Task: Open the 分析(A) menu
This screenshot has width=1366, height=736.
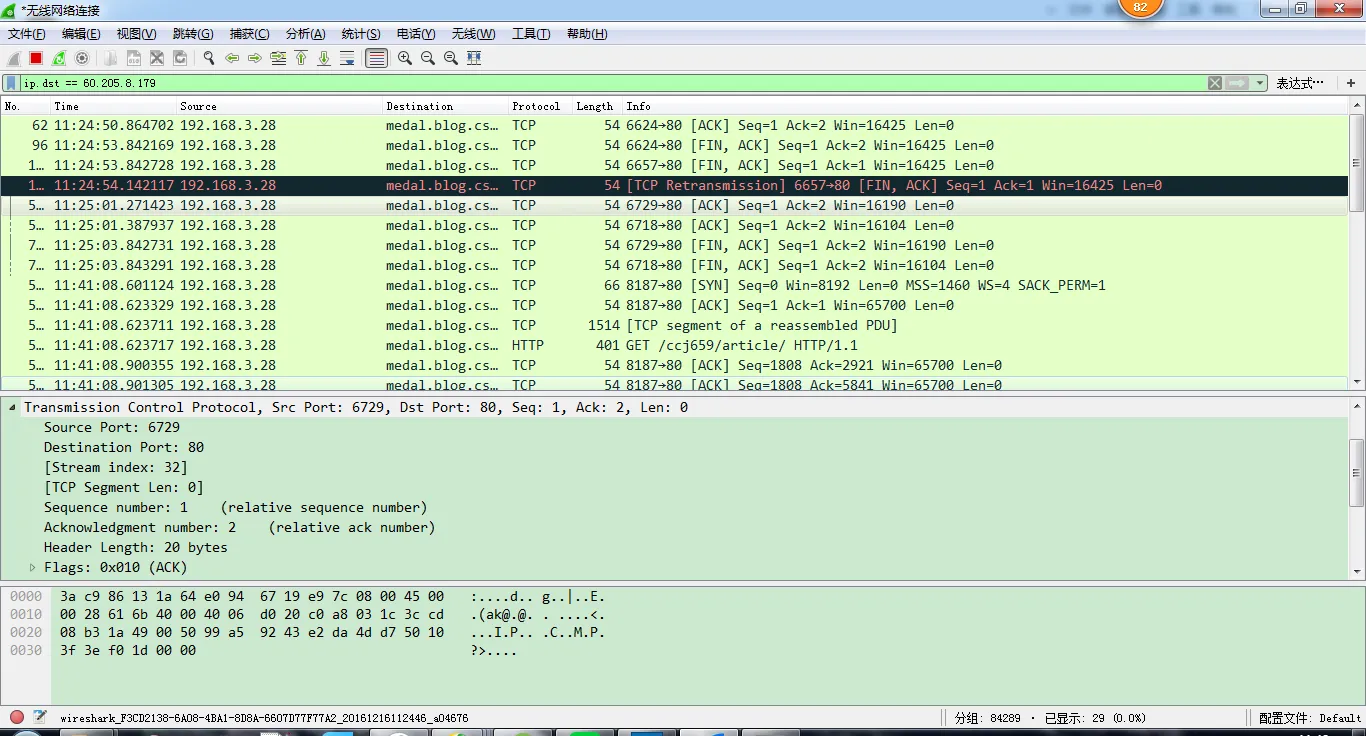Action: tap(305, 34)
